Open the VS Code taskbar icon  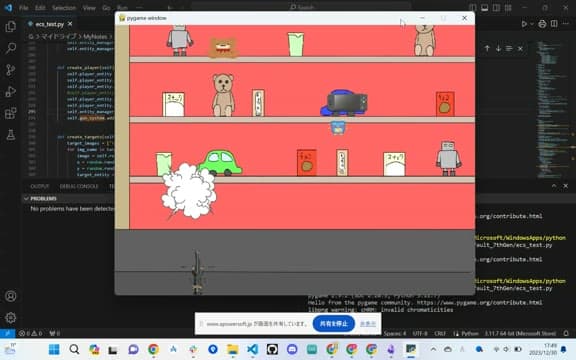click(x=252, y=349)
